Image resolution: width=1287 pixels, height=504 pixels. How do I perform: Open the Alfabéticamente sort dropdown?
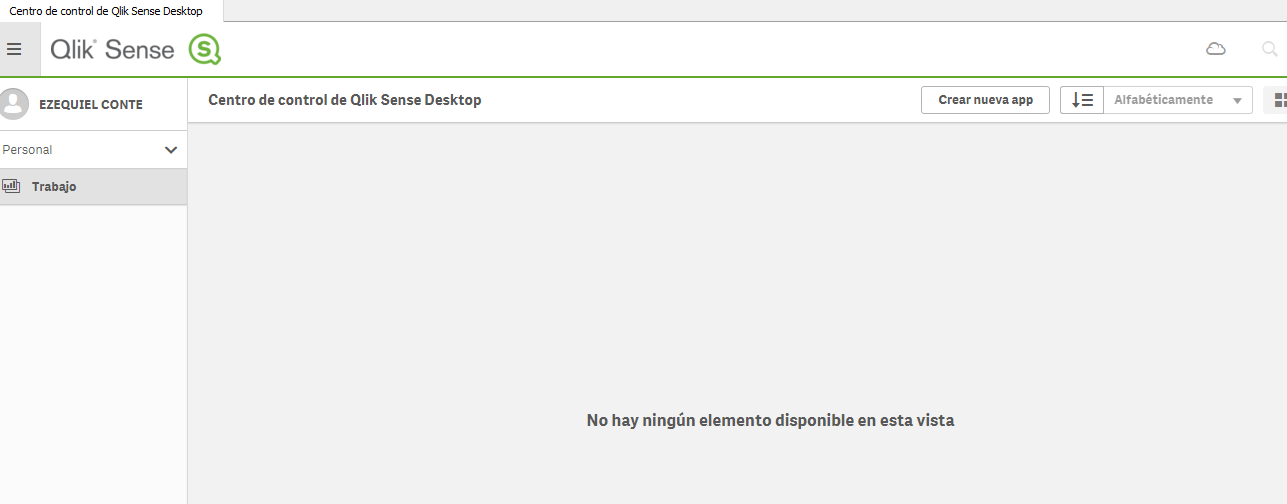click(1178, 100)
